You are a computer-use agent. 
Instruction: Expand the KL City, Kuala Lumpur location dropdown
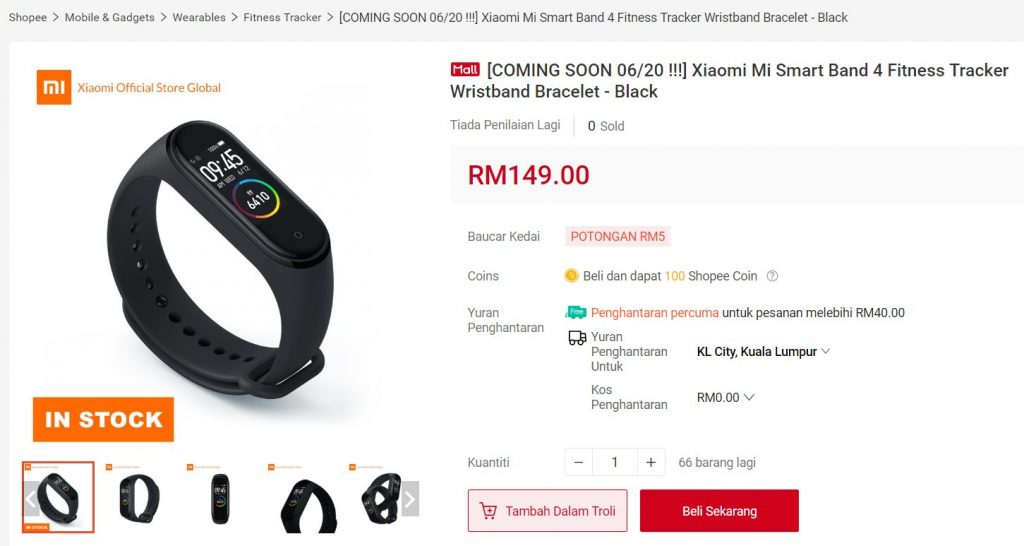[x=763, y=351]
